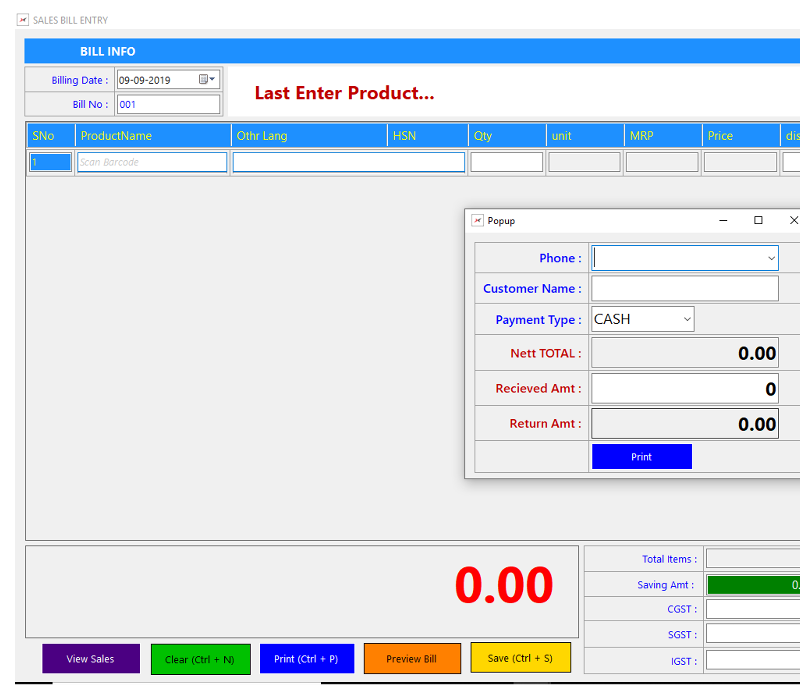This screenshot has width=800, height=700.
Task: Click the Last Enter Product label
Action: (344, 93)
